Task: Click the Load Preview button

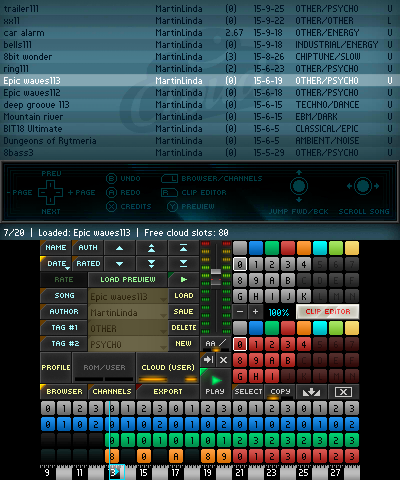Action: point(128,280)
